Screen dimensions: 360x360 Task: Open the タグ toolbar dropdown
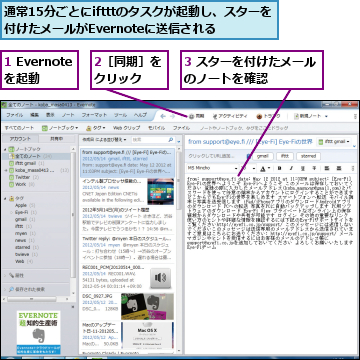pyautogui.click(x=96, y=128)
